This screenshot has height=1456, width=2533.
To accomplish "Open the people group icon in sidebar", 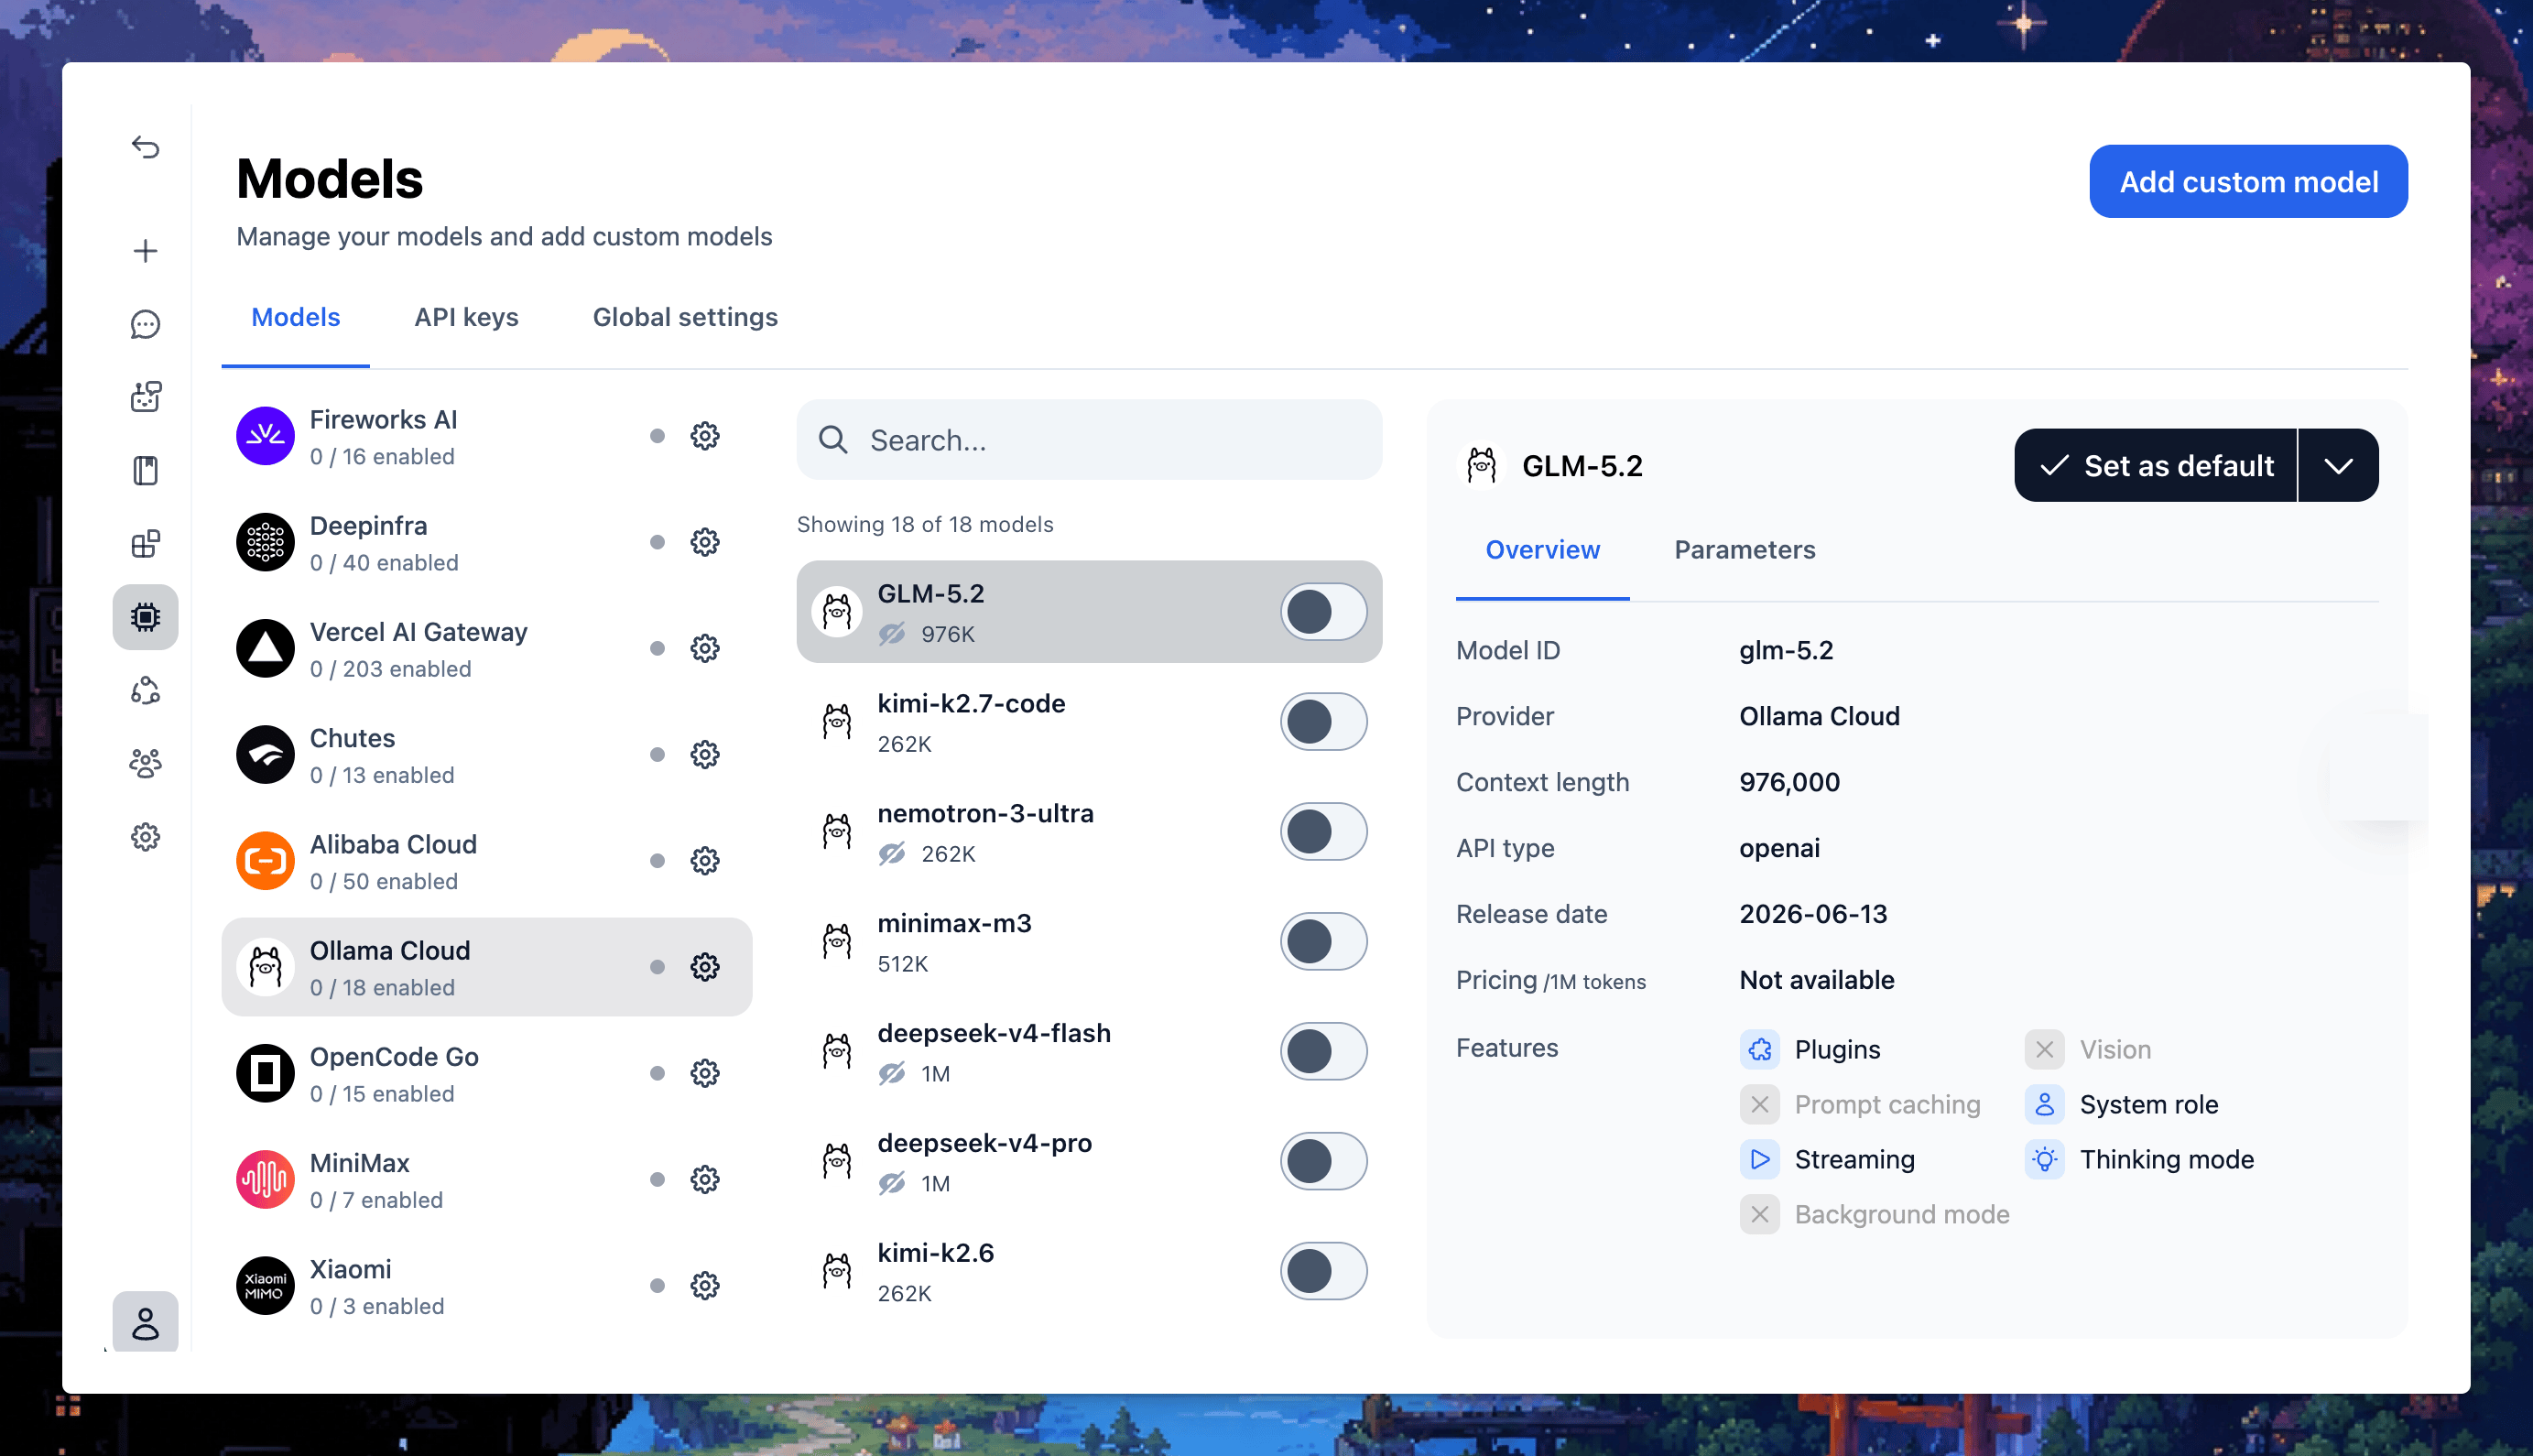I will pos(146,764).
